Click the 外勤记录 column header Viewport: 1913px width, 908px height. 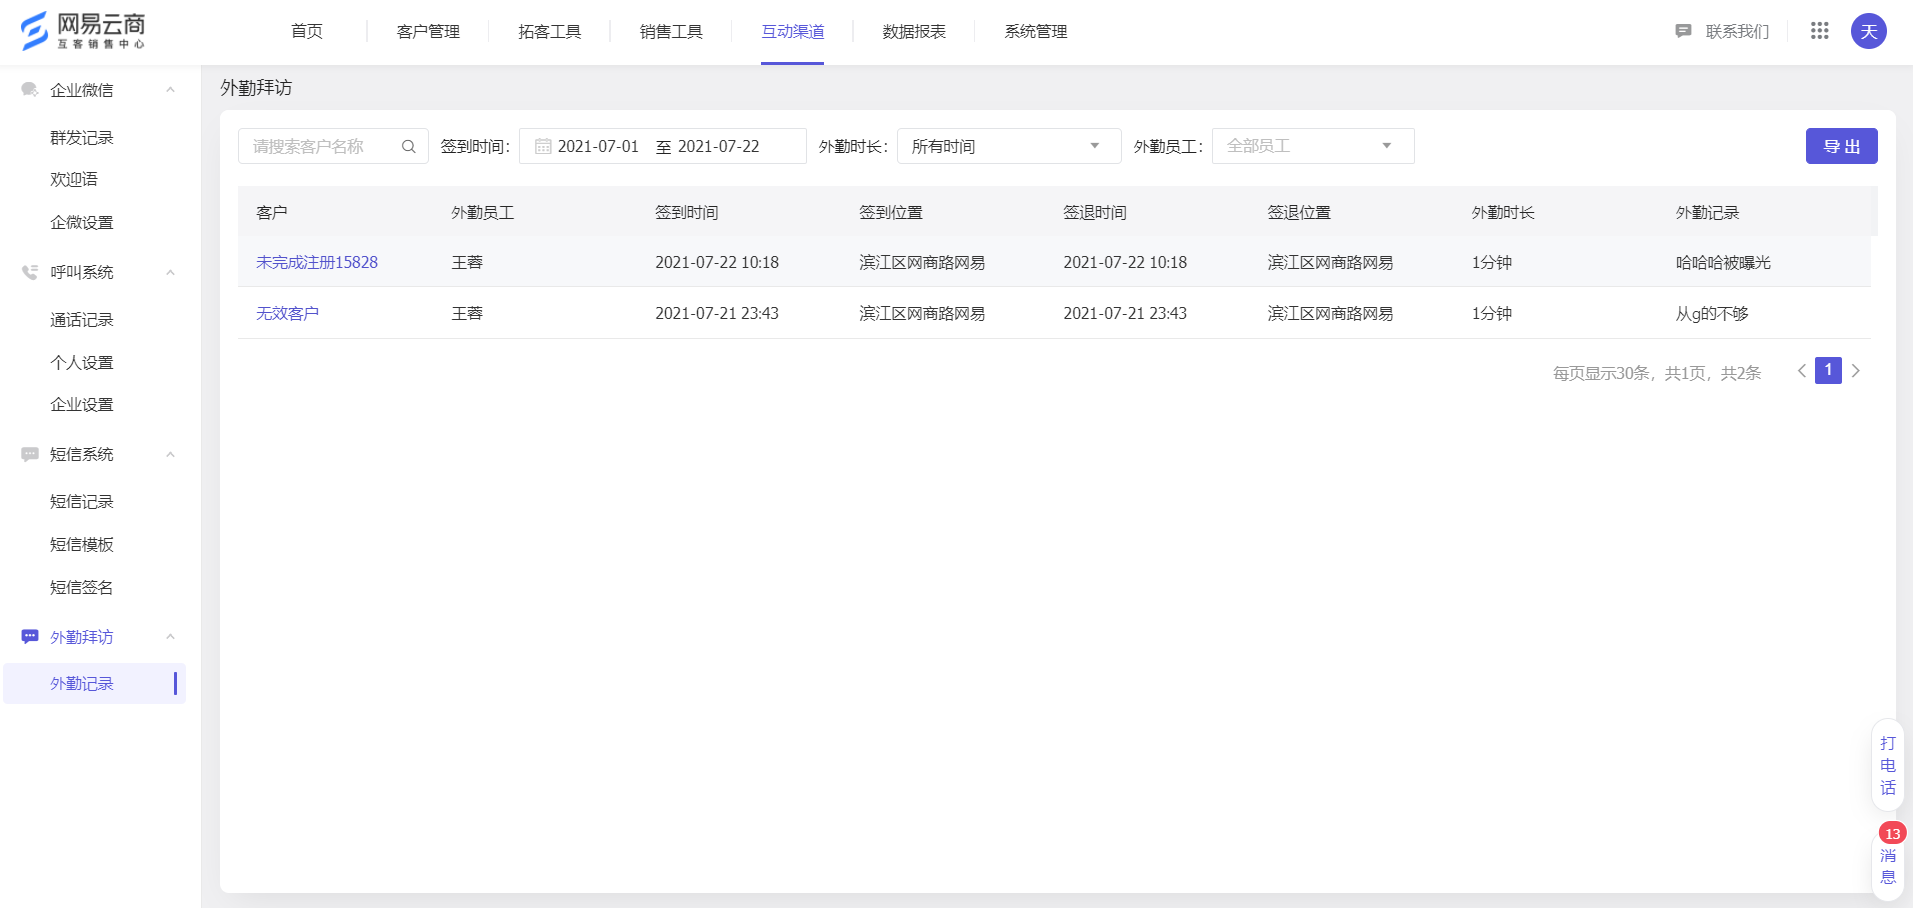(x=1707, y=212)
